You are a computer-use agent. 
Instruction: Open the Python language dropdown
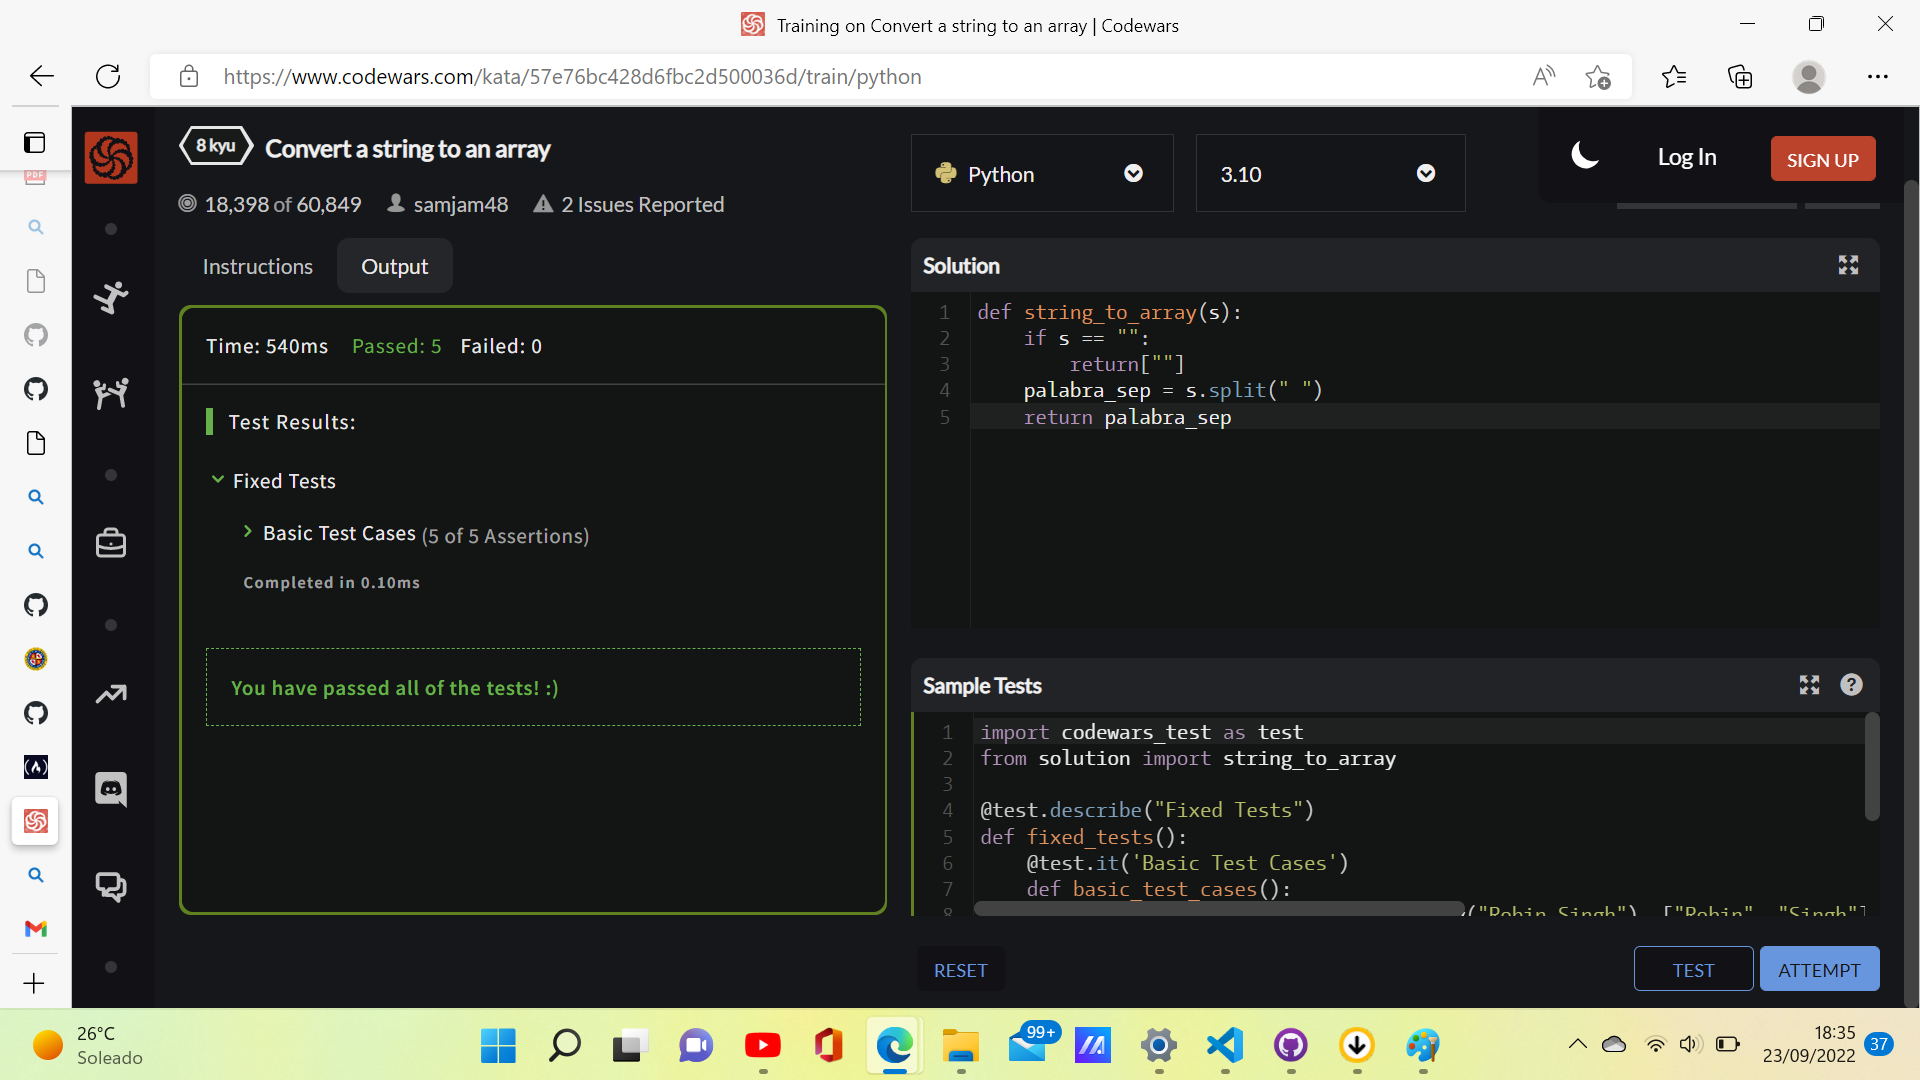click(x=1133, y=173)
